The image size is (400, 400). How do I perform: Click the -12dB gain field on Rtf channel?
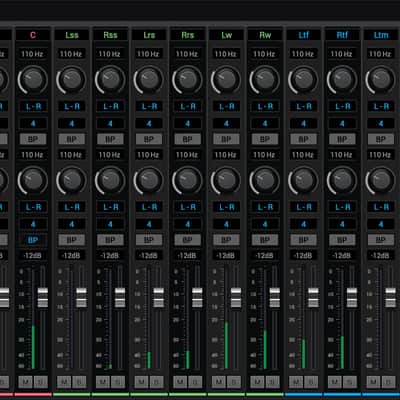342,256
